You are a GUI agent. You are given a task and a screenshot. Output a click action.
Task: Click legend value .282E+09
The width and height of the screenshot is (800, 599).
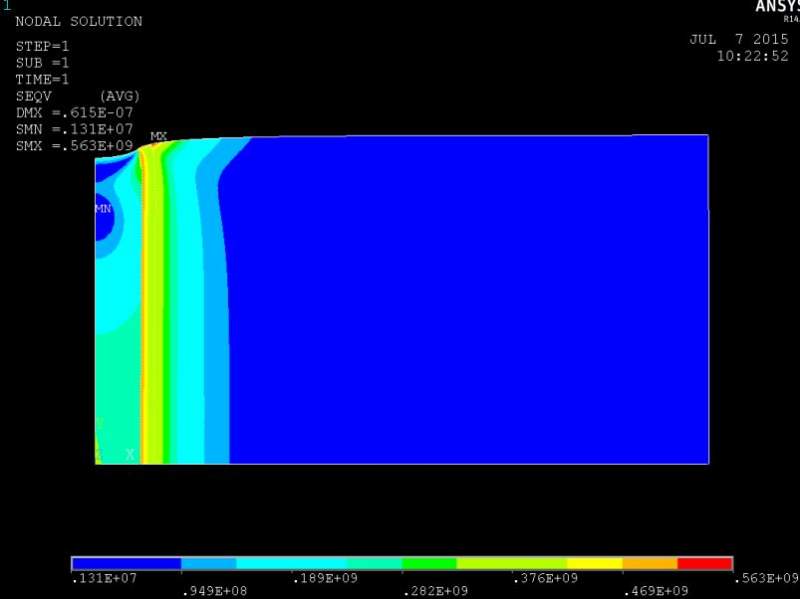point(435,591)
